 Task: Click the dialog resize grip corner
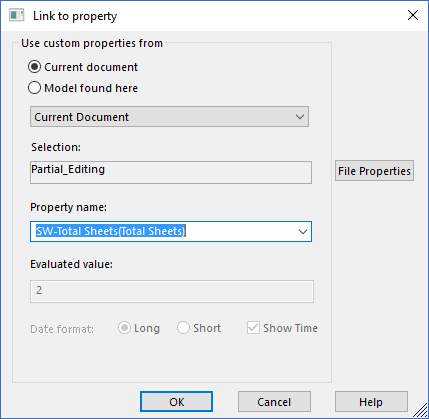pyautogui.click(x=421, y=411)
